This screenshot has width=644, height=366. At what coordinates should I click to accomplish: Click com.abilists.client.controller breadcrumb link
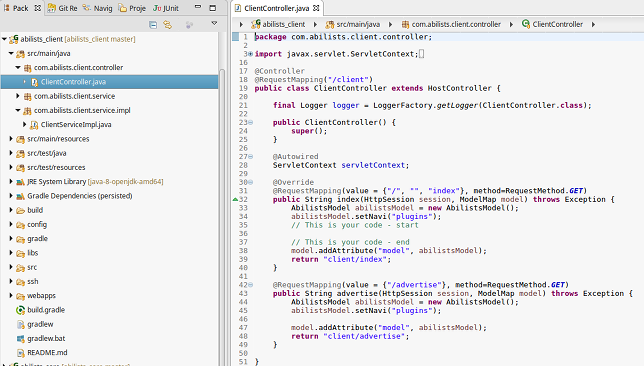coord(456,24)
